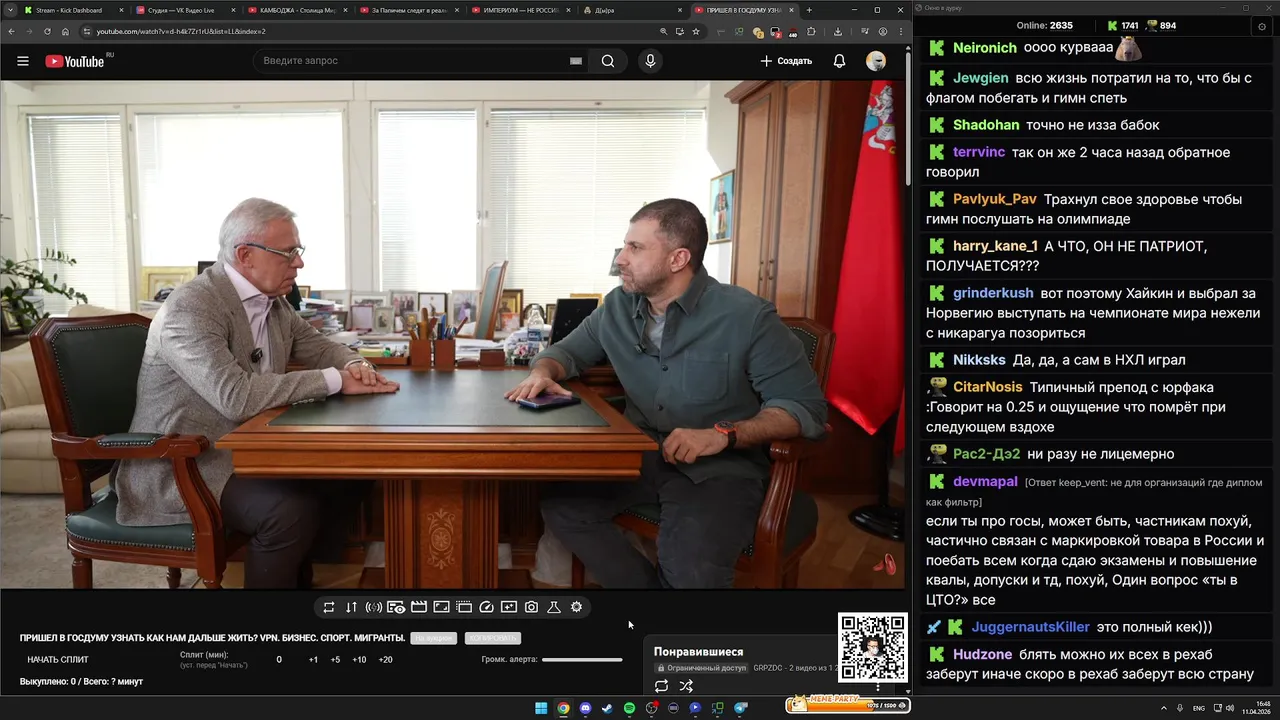Reload the page in Chrome
The height and width of the screenshot is (720, 1280).
coord(47,31)
